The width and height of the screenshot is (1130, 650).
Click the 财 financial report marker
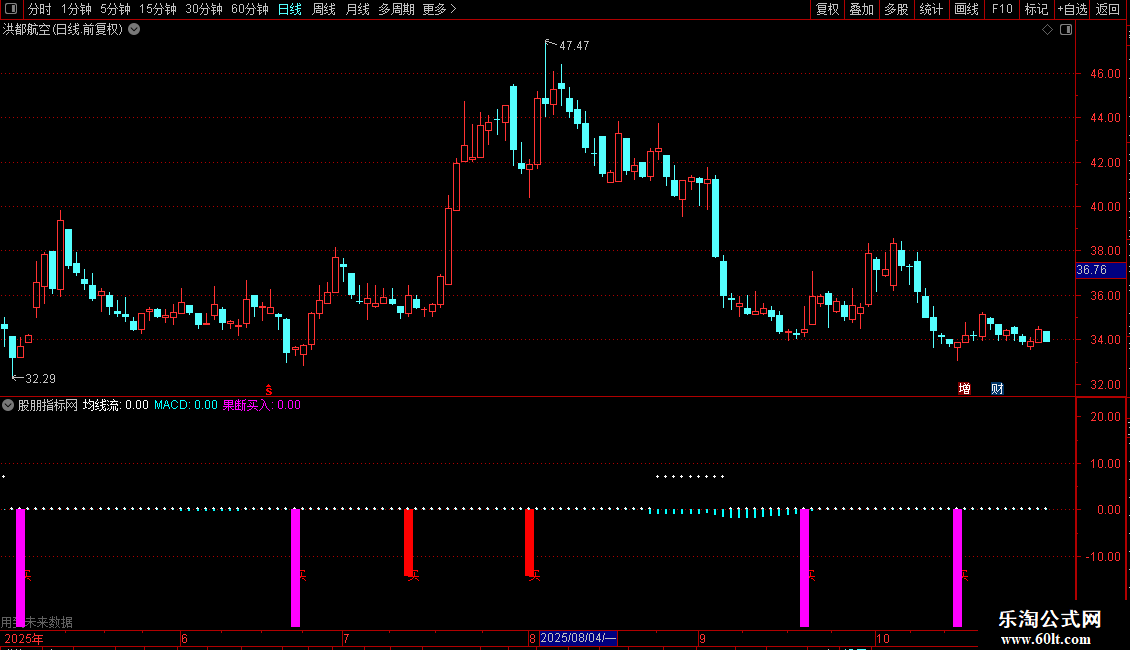tap(997, 388)
